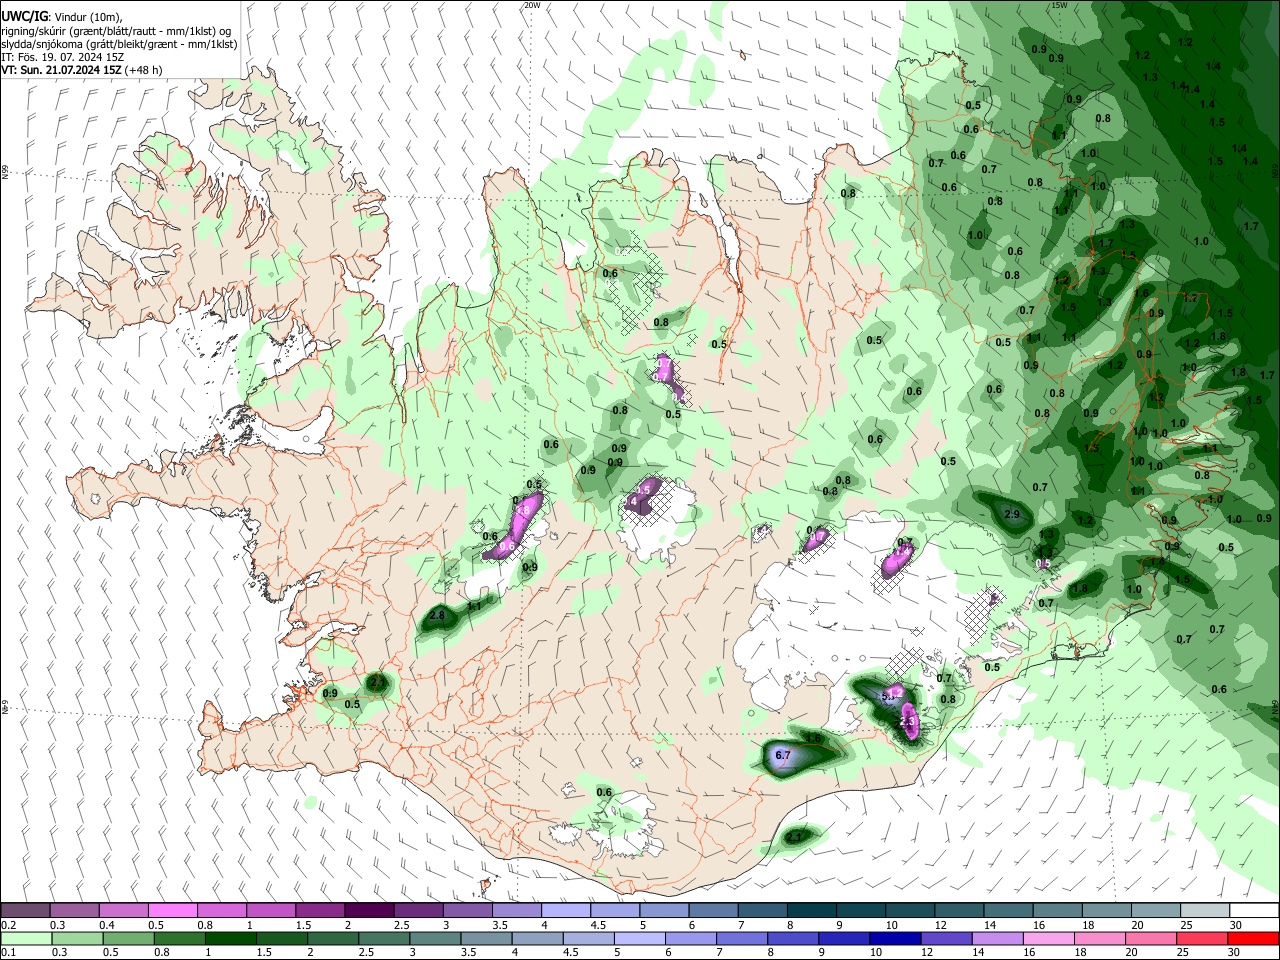Click the white 30 swatch ending the upper legend row
This screenshot has height=960, width=1280.
pos(1254,910)
